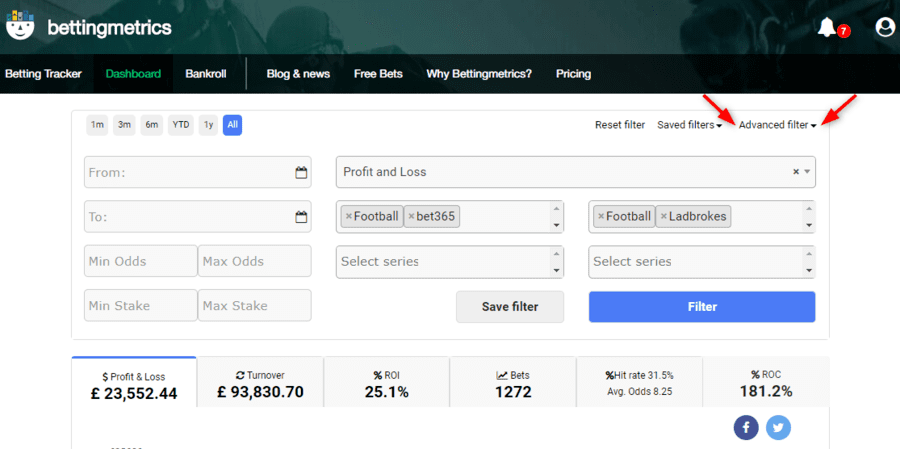900x449 pixels.
Task: Open the From date calendar icon
Action: [301, 172]
